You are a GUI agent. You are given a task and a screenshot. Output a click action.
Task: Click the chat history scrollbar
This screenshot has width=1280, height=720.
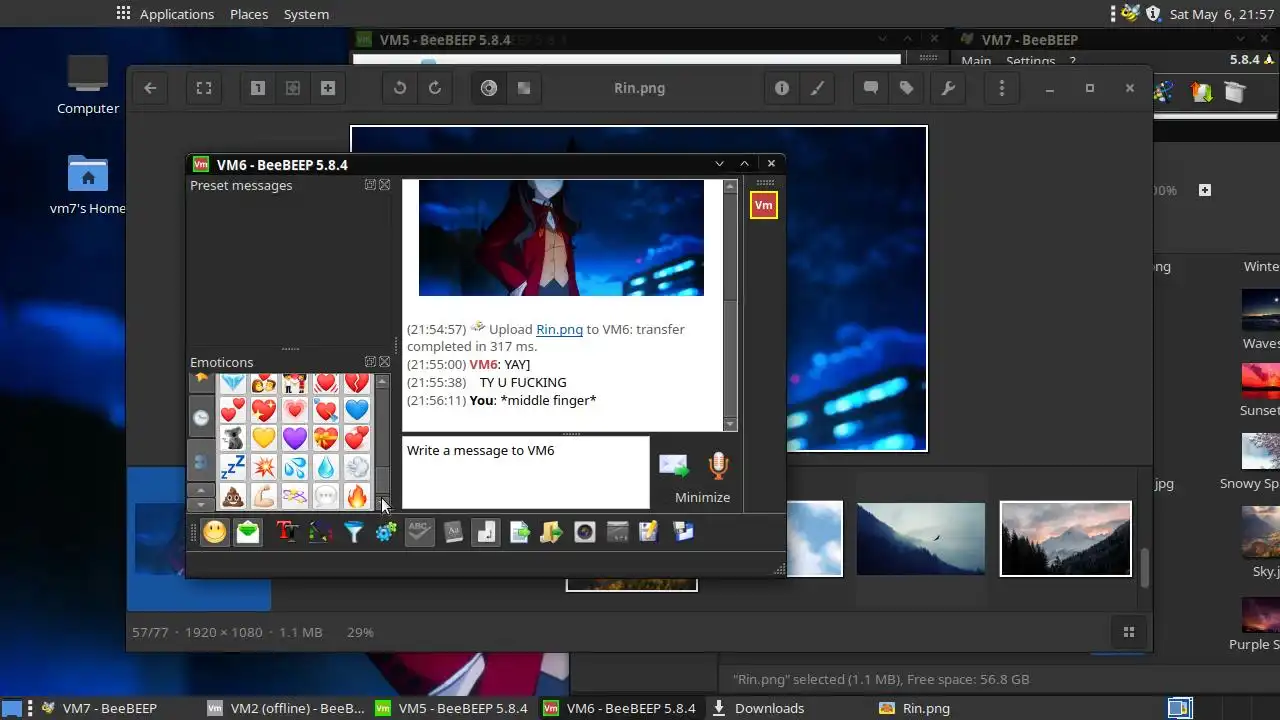pos(730,306)
